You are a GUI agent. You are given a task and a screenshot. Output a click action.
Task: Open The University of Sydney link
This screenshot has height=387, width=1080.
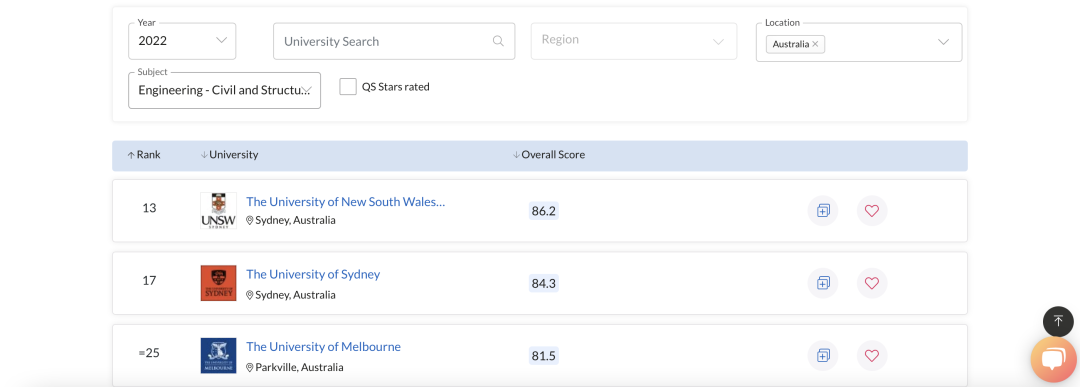313,274
